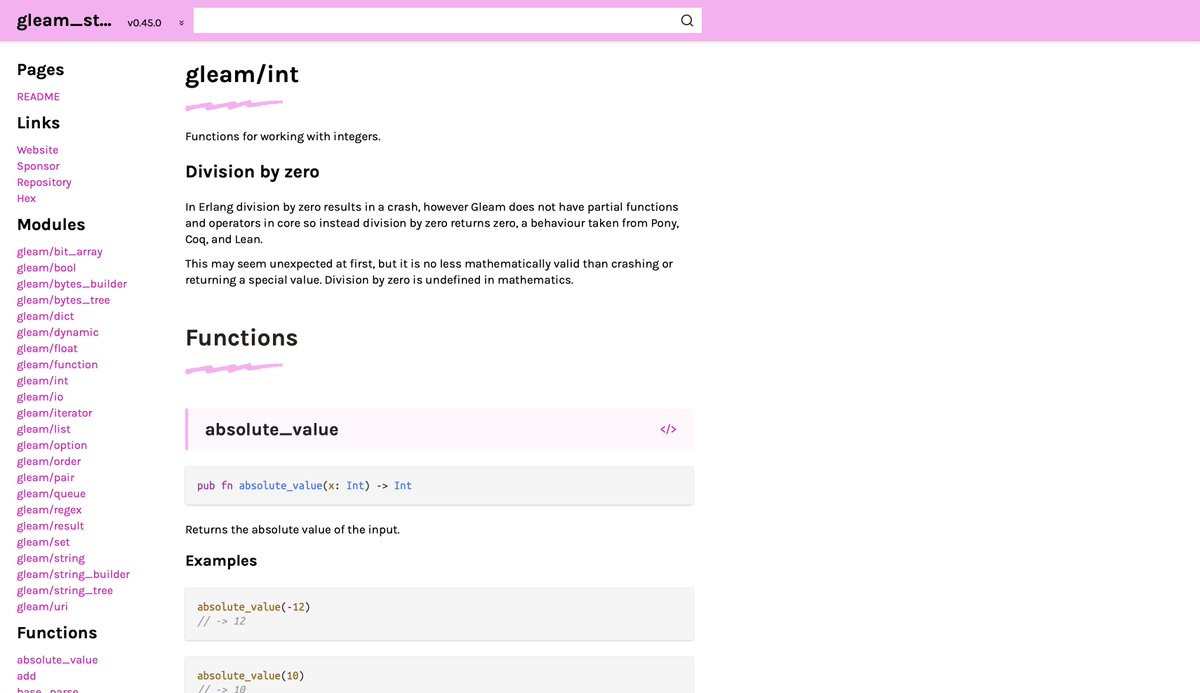Viewport: 1200px width, 693px height.
Task: Choose the gleam/string module
Action: [51, 558]
